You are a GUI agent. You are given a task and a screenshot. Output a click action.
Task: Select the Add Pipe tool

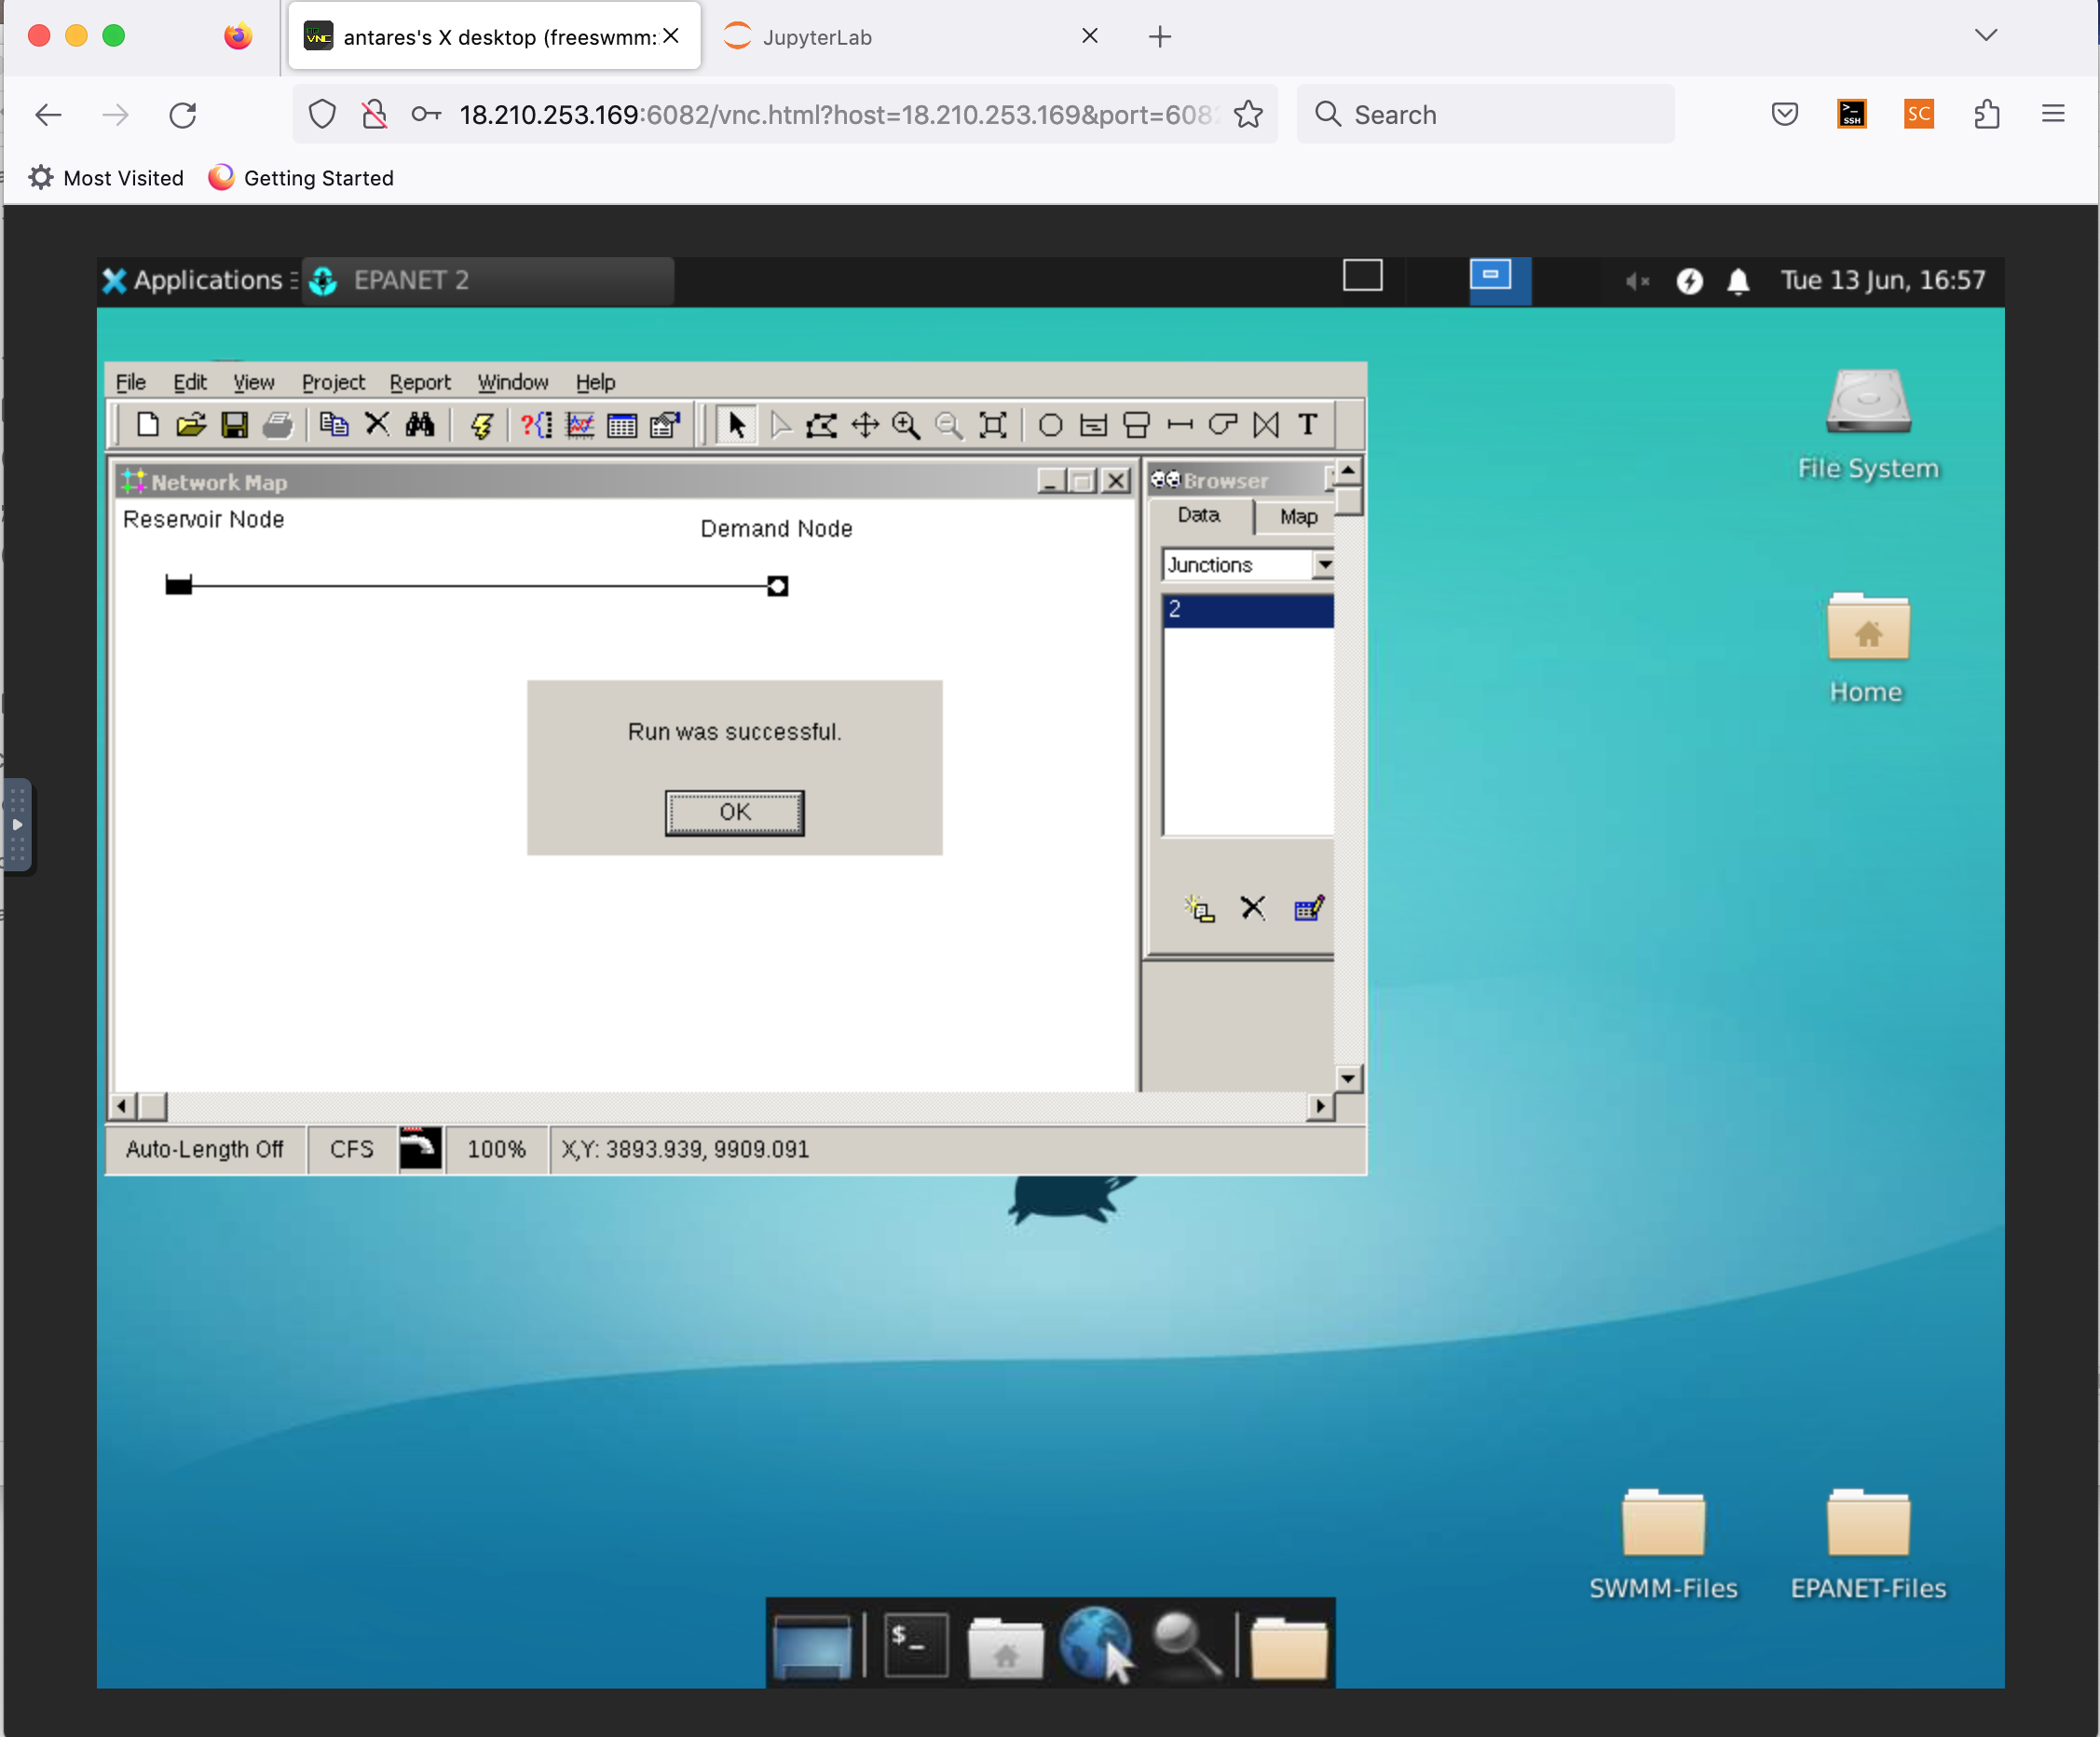1180,425
